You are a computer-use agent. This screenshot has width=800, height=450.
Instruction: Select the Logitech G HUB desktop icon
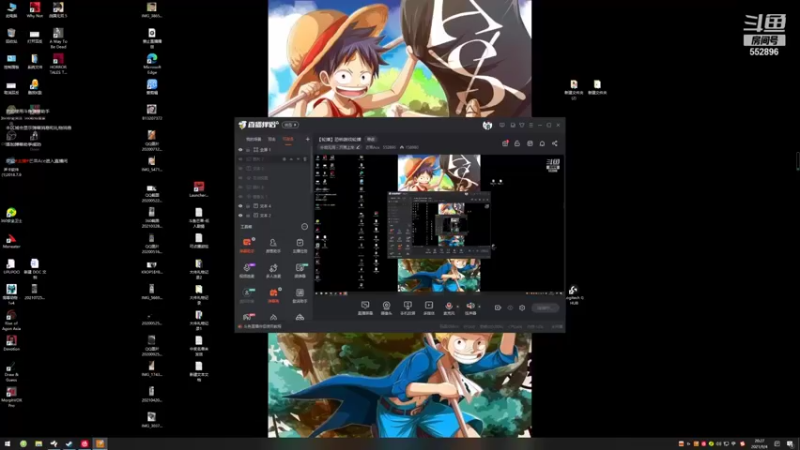pos(573,295)
